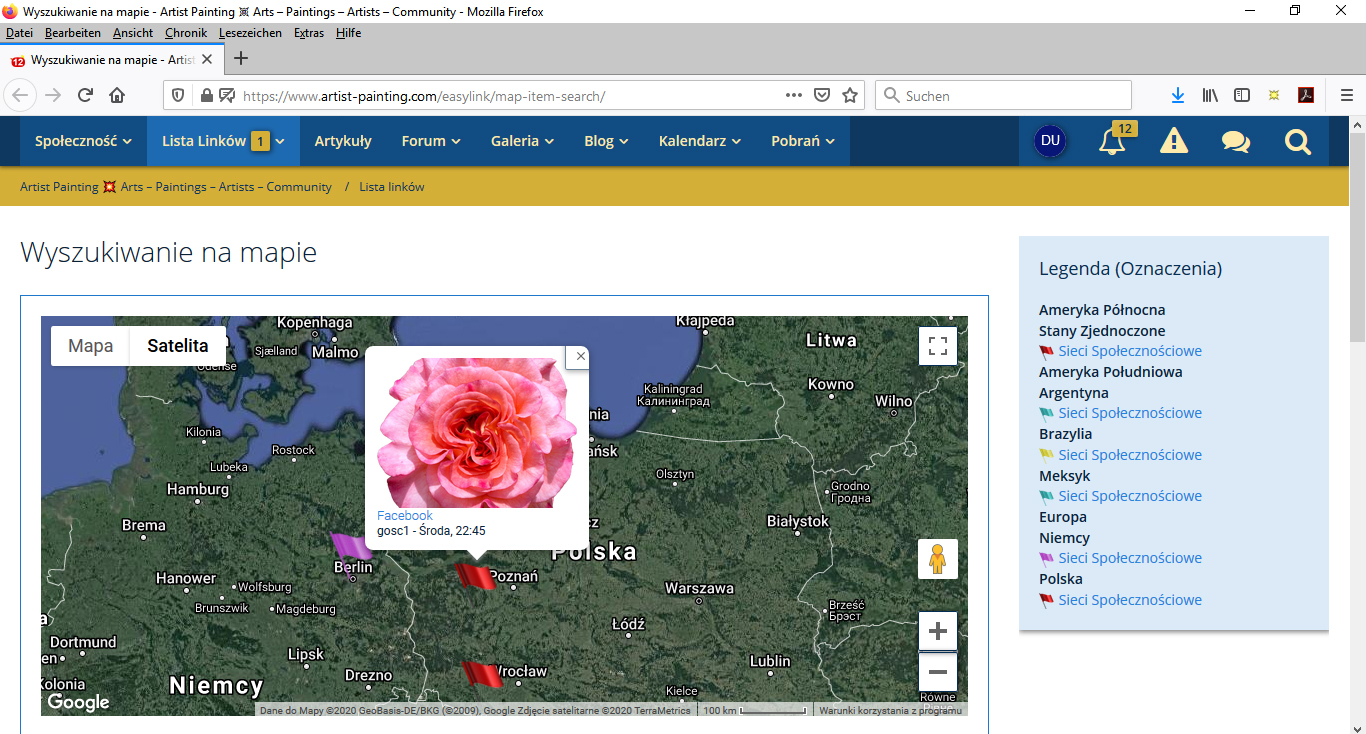Expand the Kalendarz dropdown menu
Image resolution: width=1366 pixels, height=734 pixels.
699,141
